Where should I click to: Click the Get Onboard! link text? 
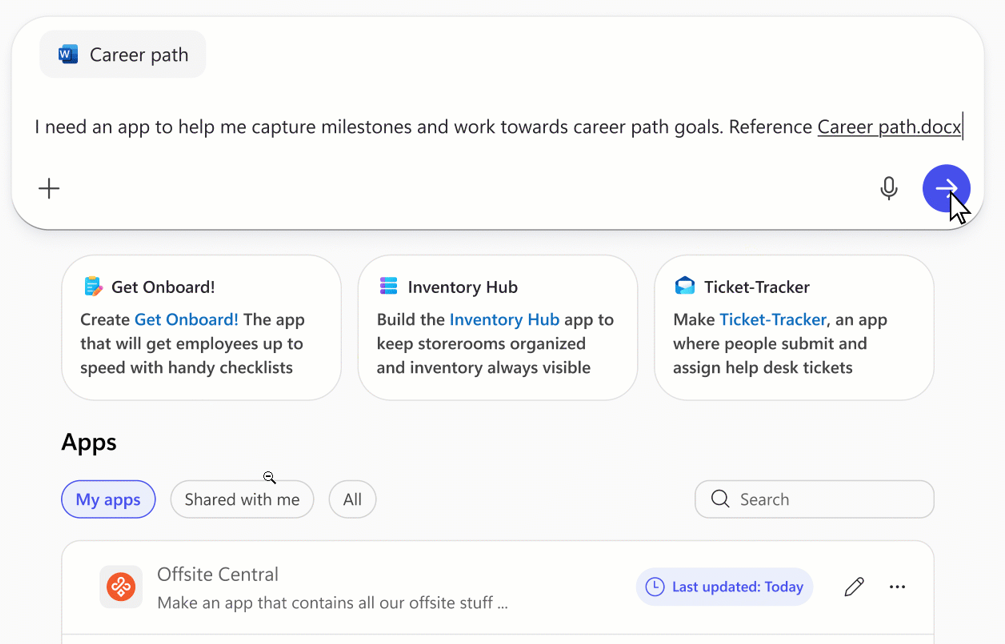[186, 320]
